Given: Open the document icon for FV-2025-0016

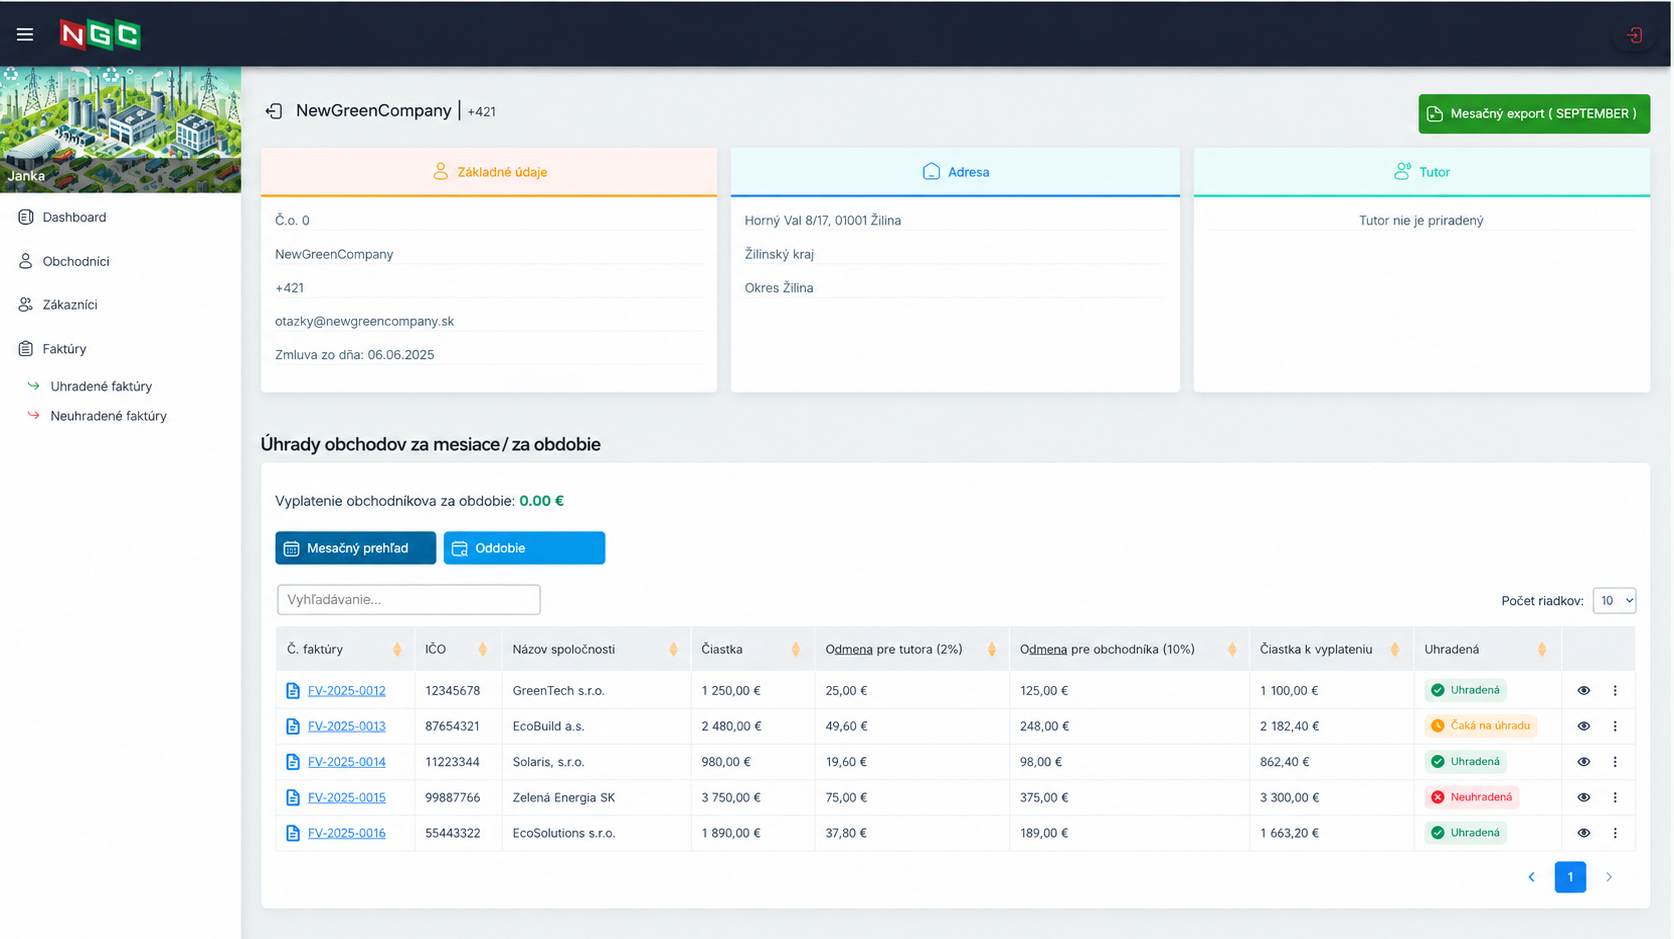Looking at the screenshot, I should [293, 833].
